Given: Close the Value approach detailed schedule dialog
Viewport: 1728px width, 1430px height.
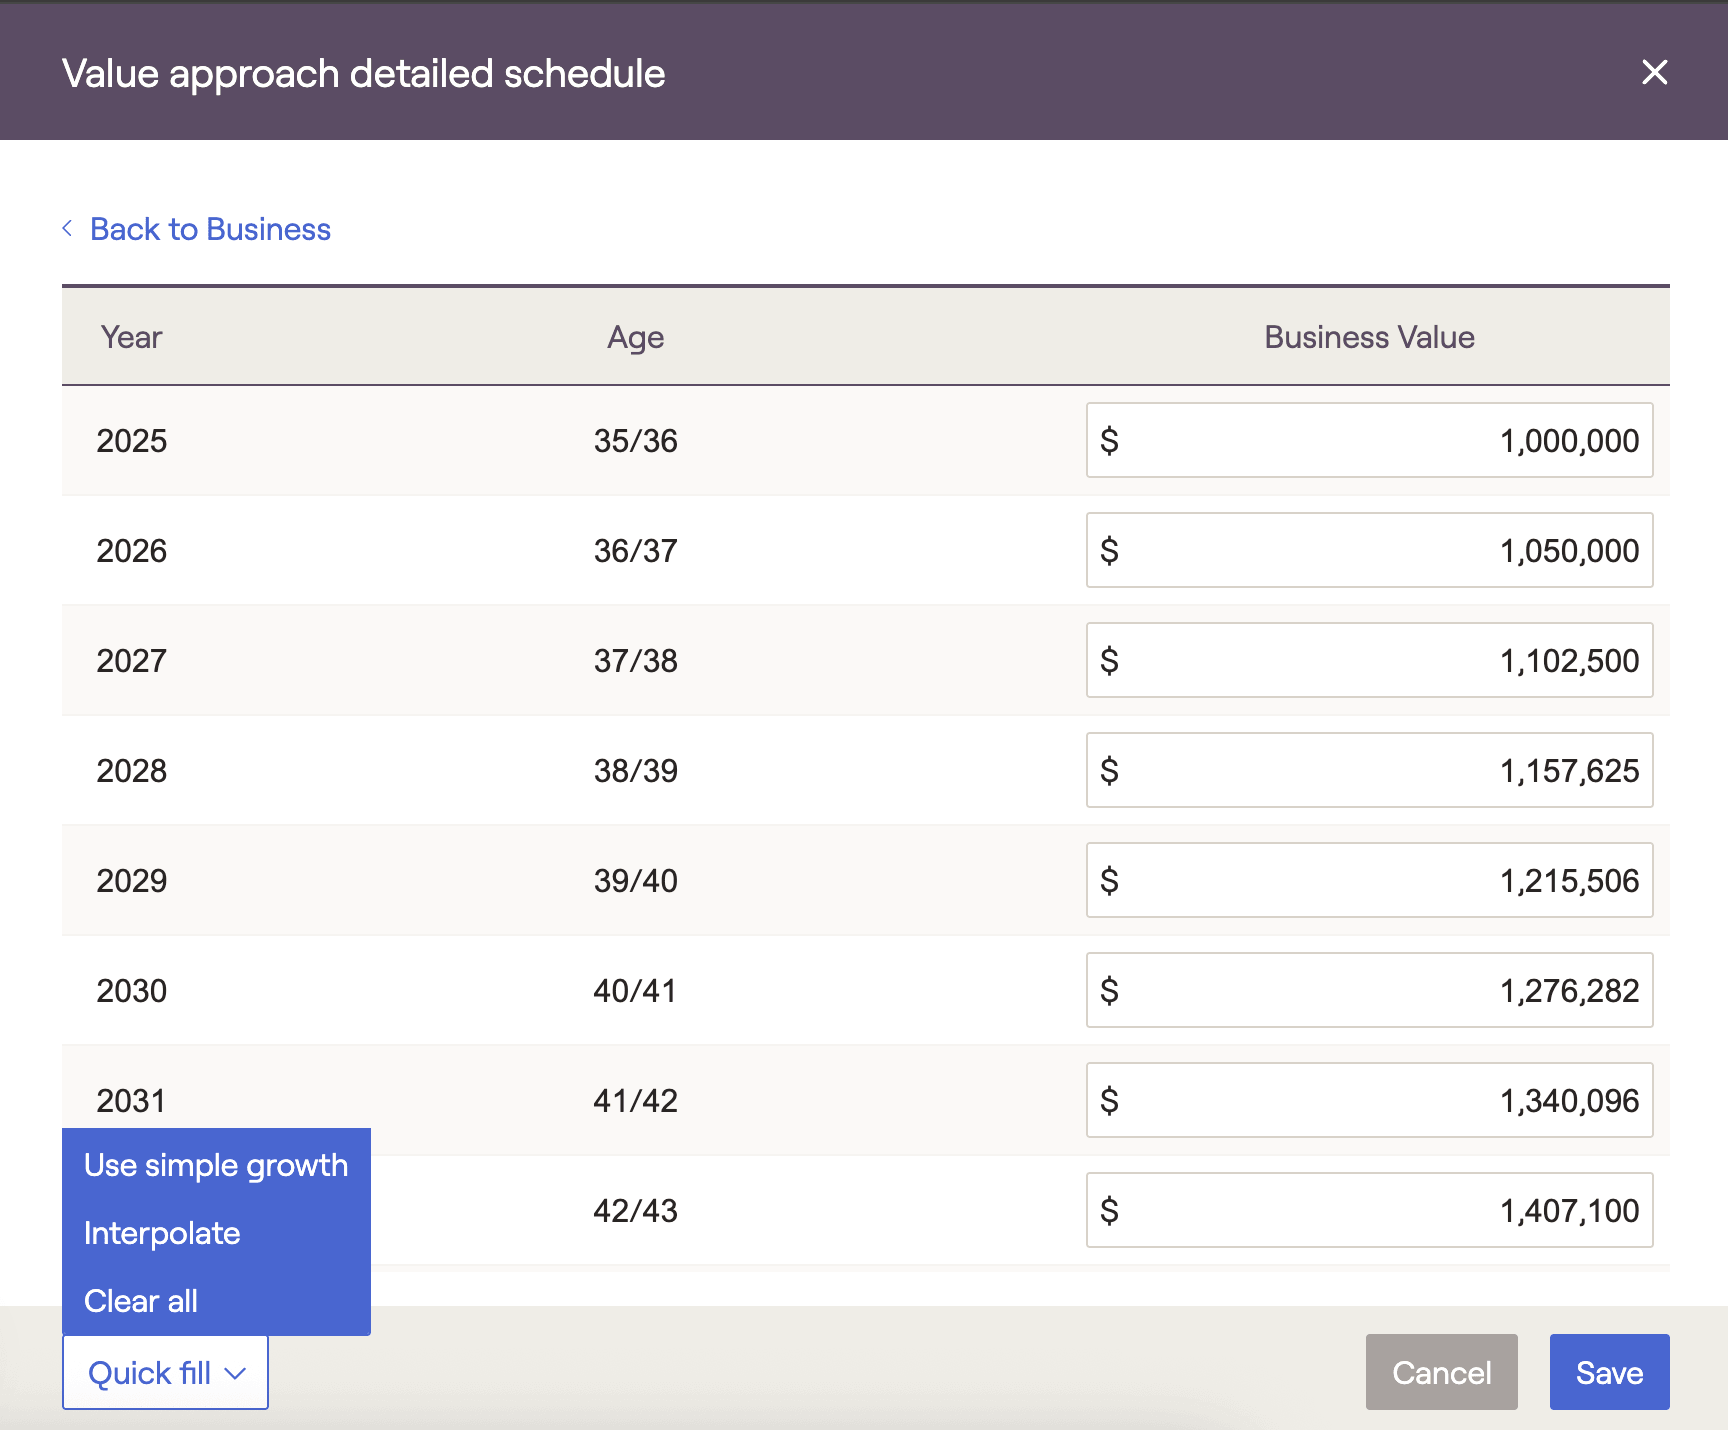Looking at the screenshot, I should click(1654, 72).
